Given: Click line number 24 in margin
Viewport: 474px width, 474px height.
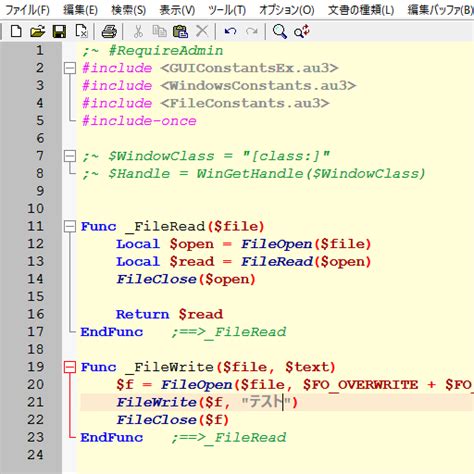Looking at the screenshot, I should (36, 455).
